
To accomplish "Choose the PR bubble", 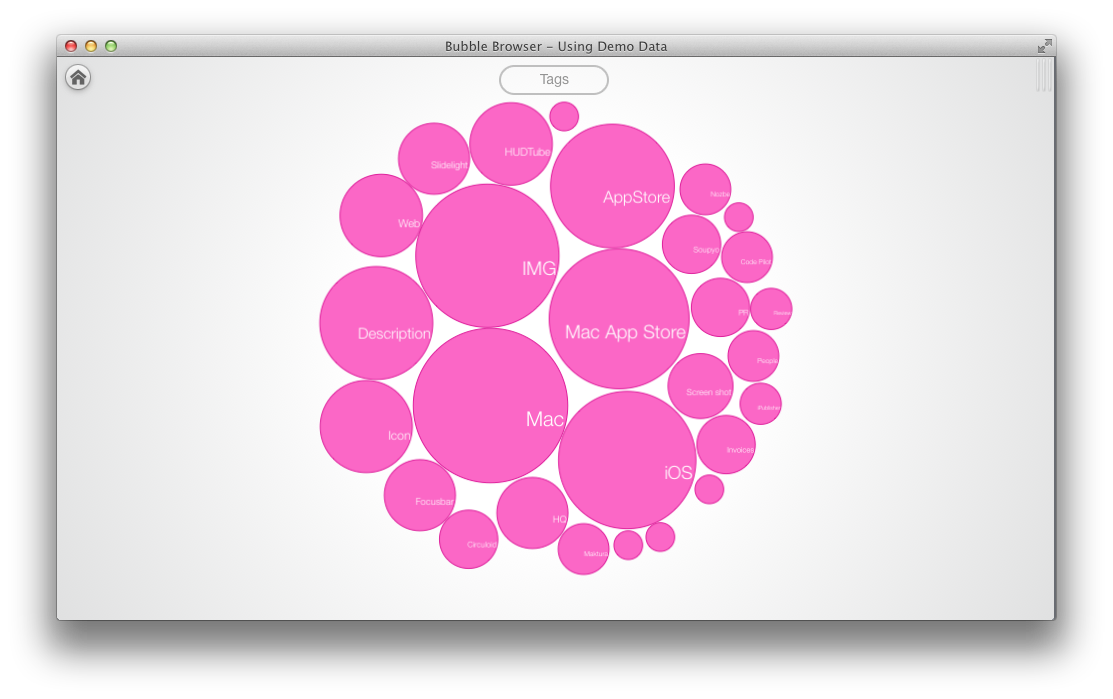I will (720, 307).
